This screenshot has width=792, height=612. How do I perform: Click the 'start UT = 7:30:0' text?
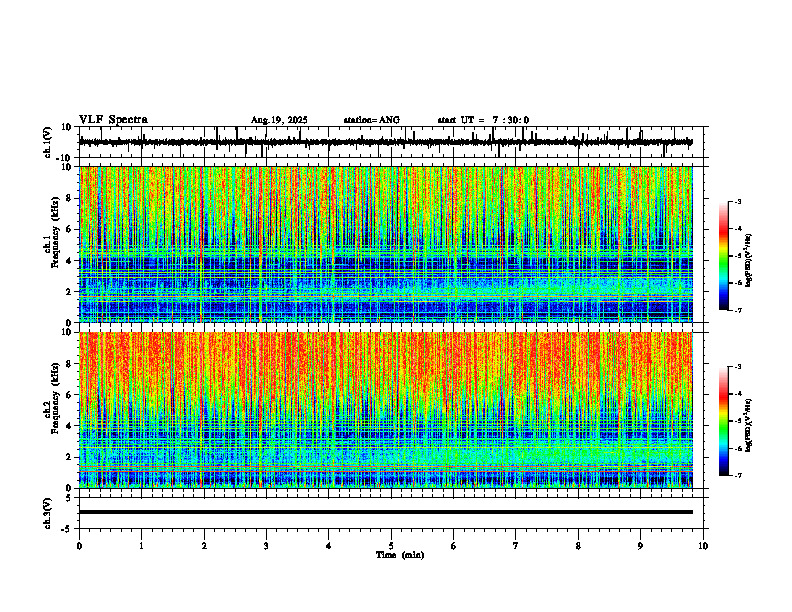(x=483, y=120)
